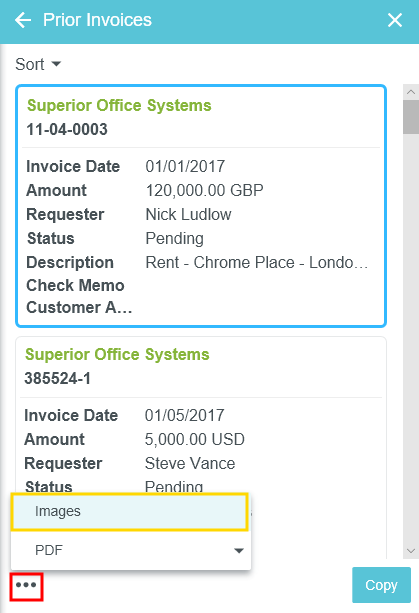
Task: Go back using the left arrow icon
Action: (23, 20)
